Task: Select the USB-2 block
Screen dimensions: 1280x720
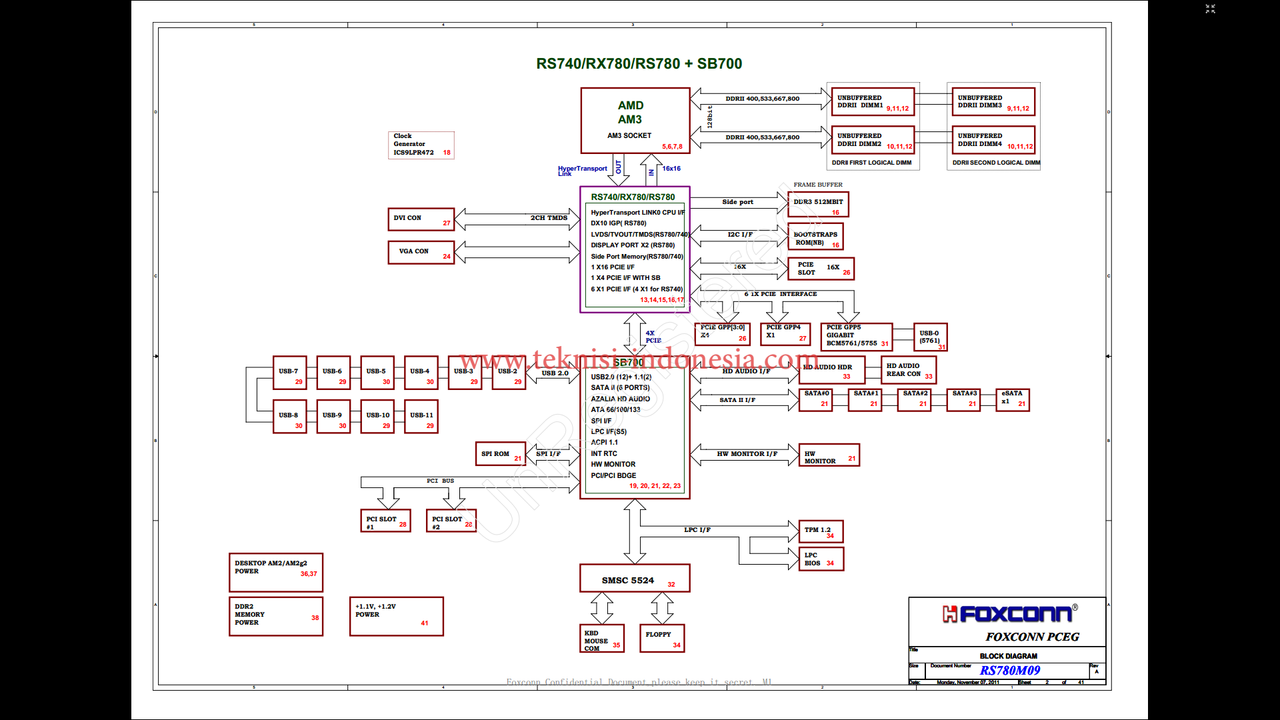Action: [x=509, y=372]
